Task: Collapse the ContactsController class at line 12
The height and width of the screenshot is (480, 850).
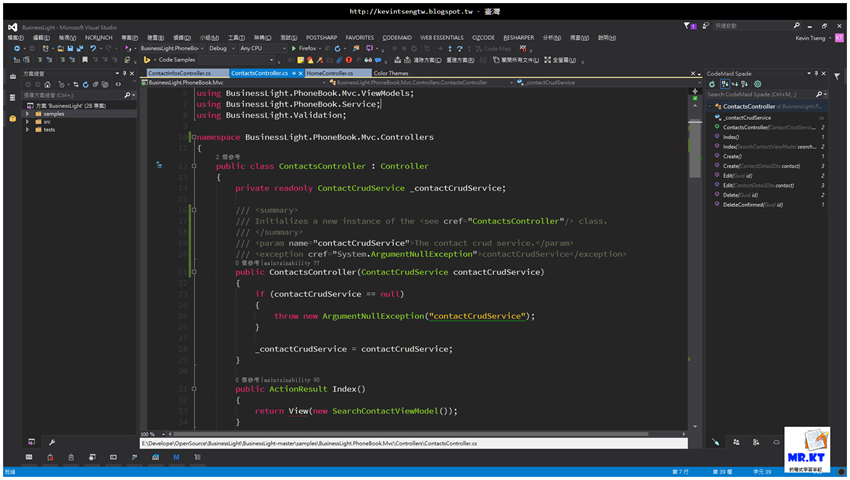Action: tap(194, 166)
